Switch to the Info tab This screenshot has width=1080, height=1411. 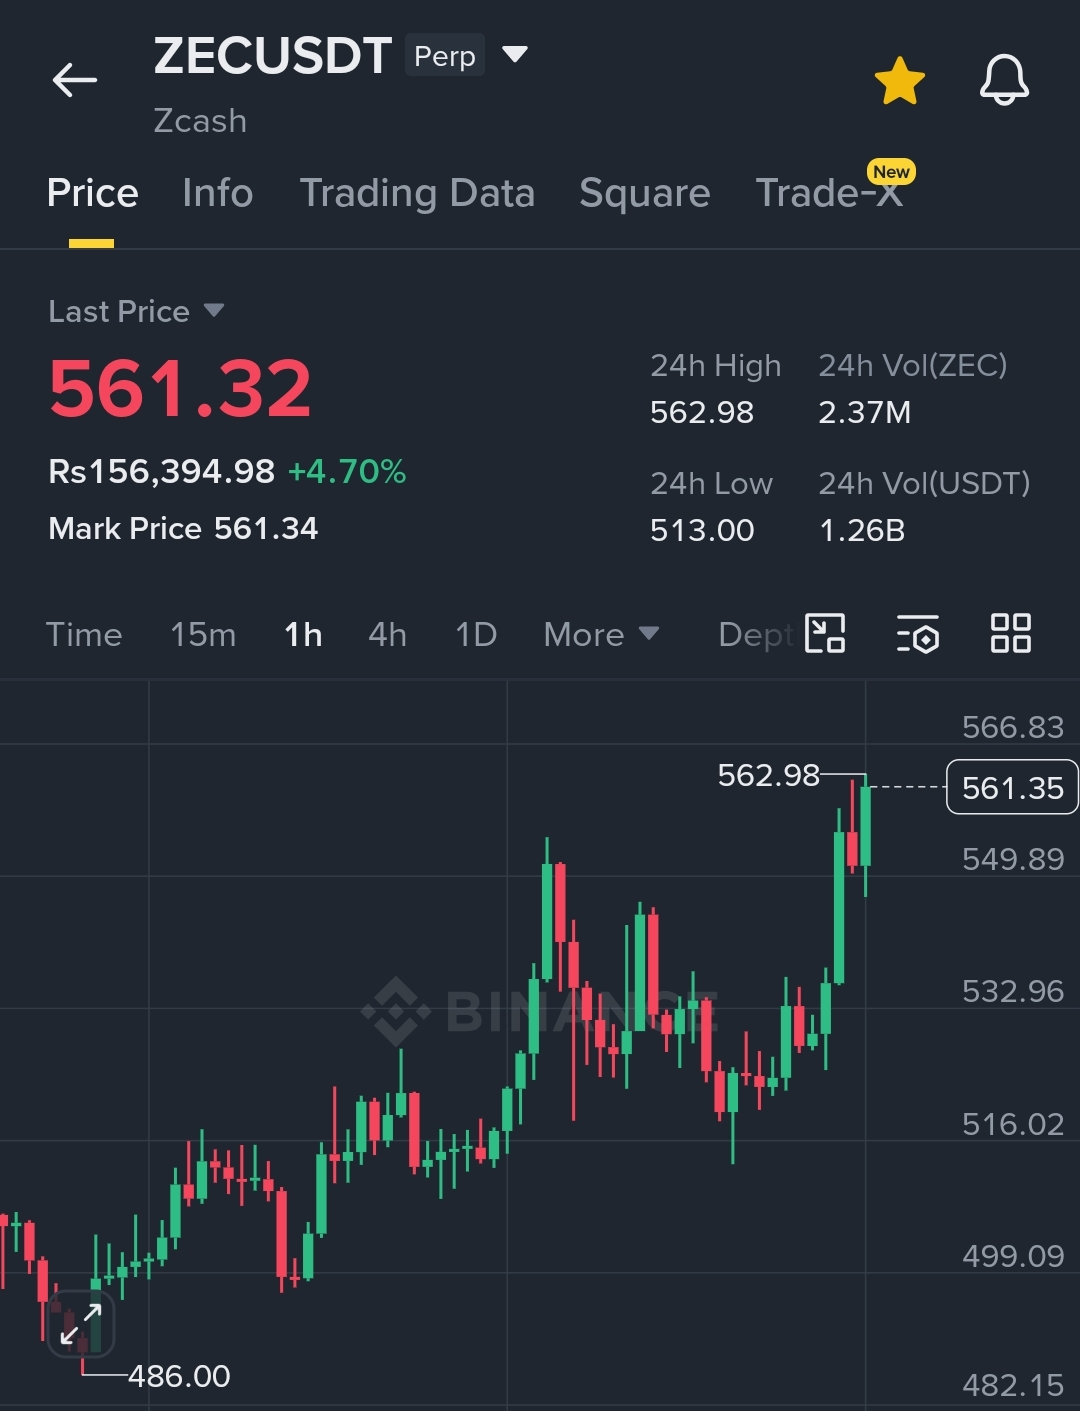point(218,193)
